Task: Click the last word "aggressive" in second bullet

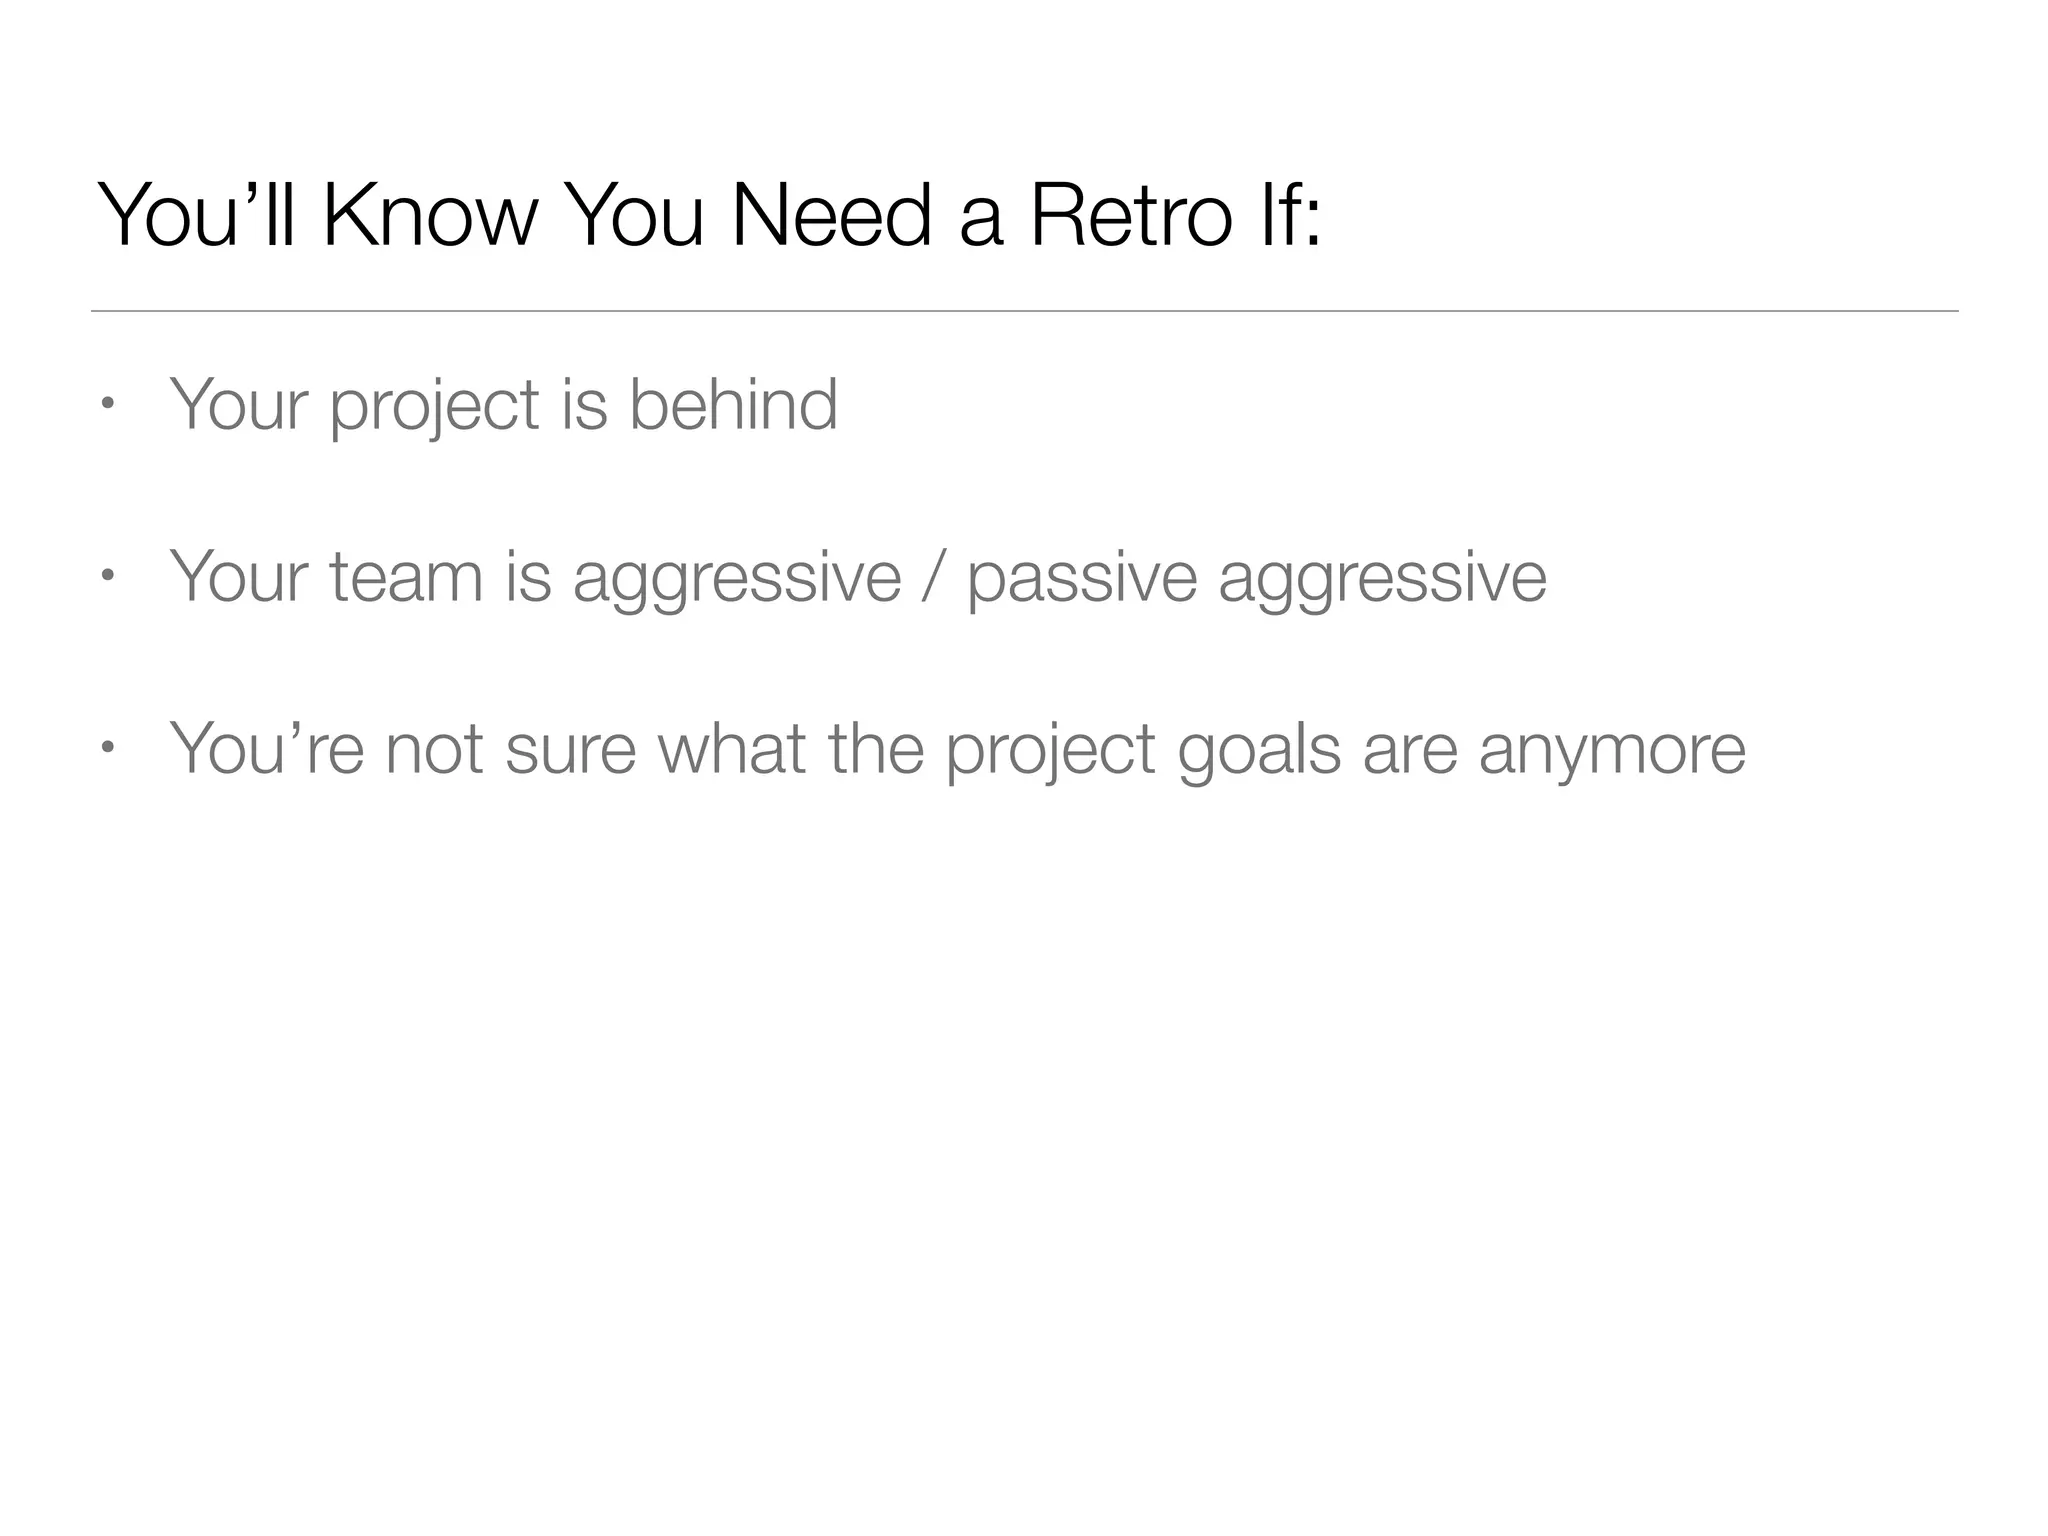Action: click(1383, 582)
